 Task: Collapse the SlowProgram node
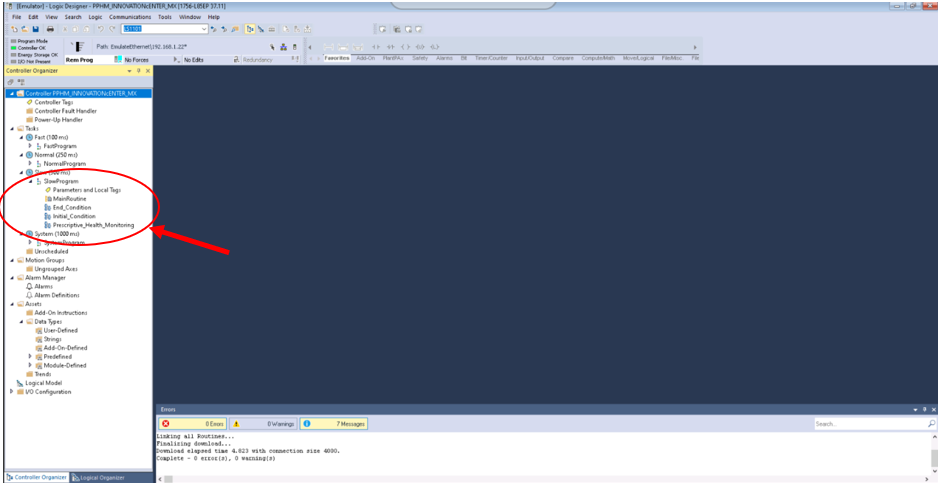30,181
